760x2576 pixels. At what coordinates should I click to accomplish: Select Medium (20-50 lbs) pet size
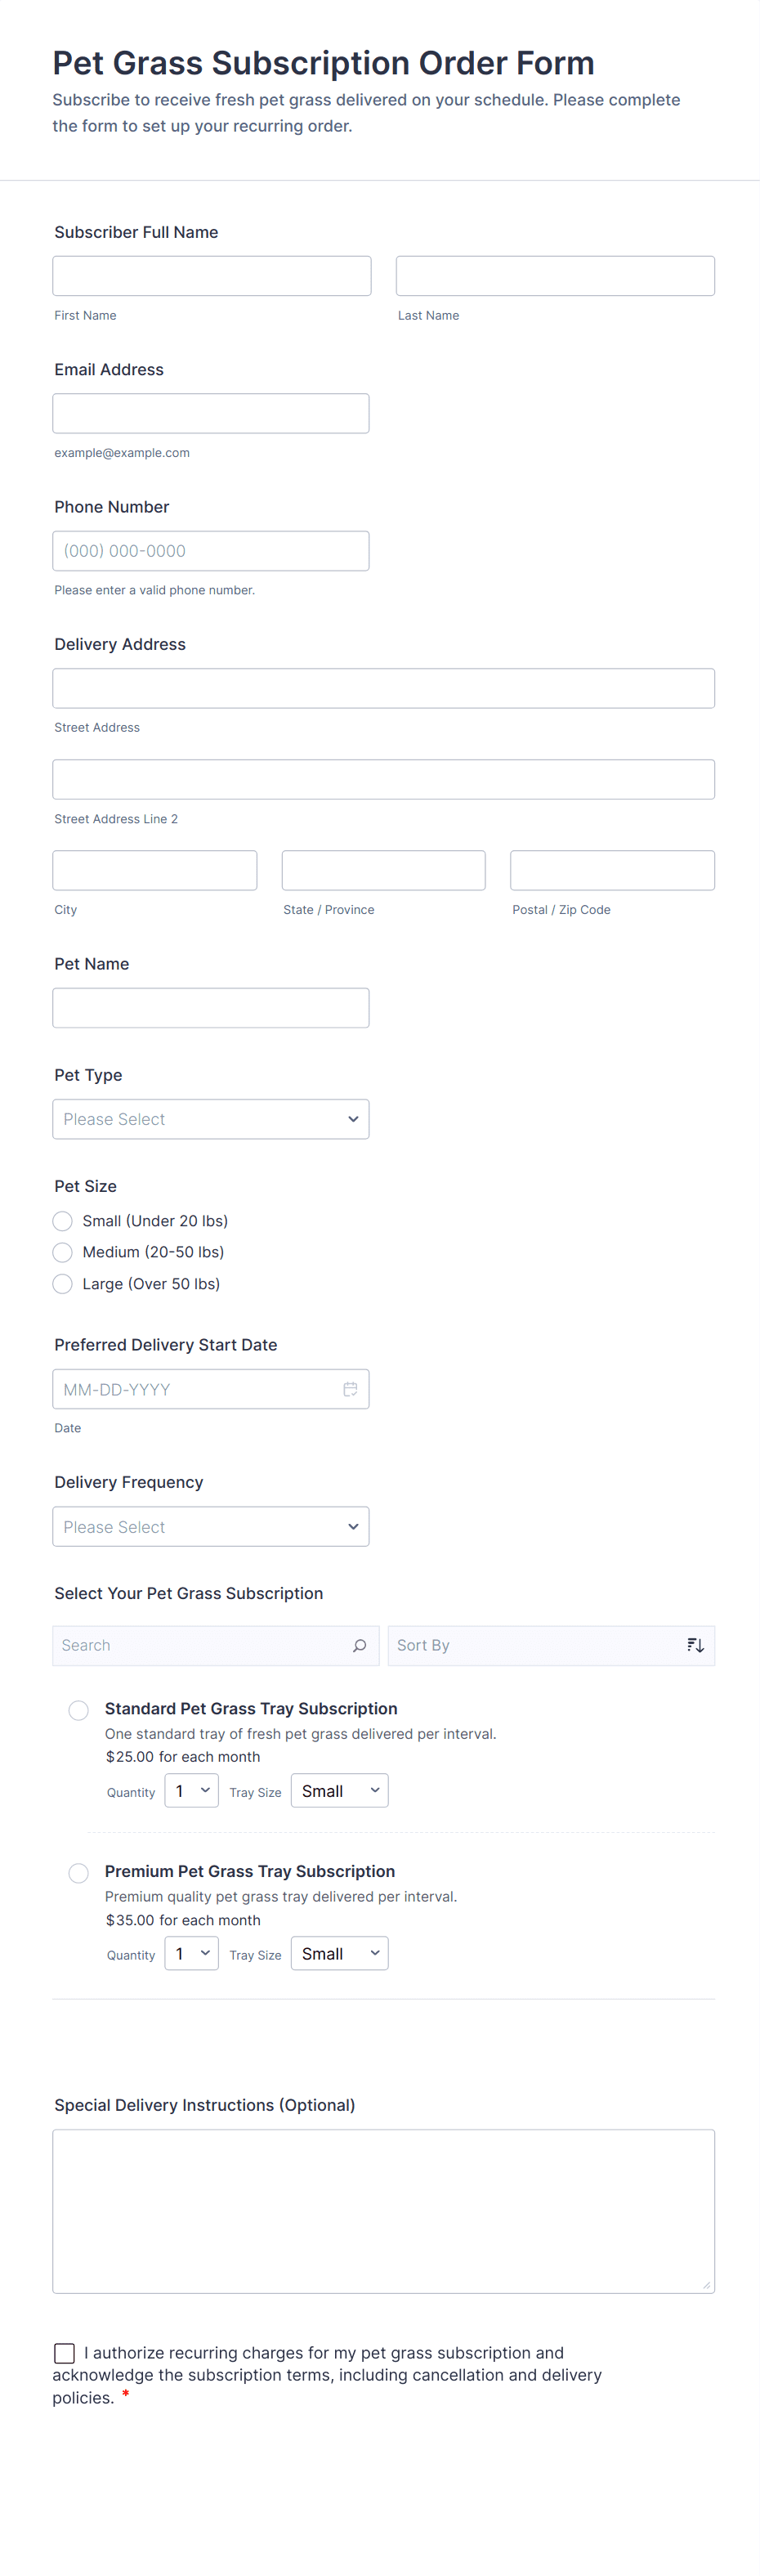point(63,1252)
